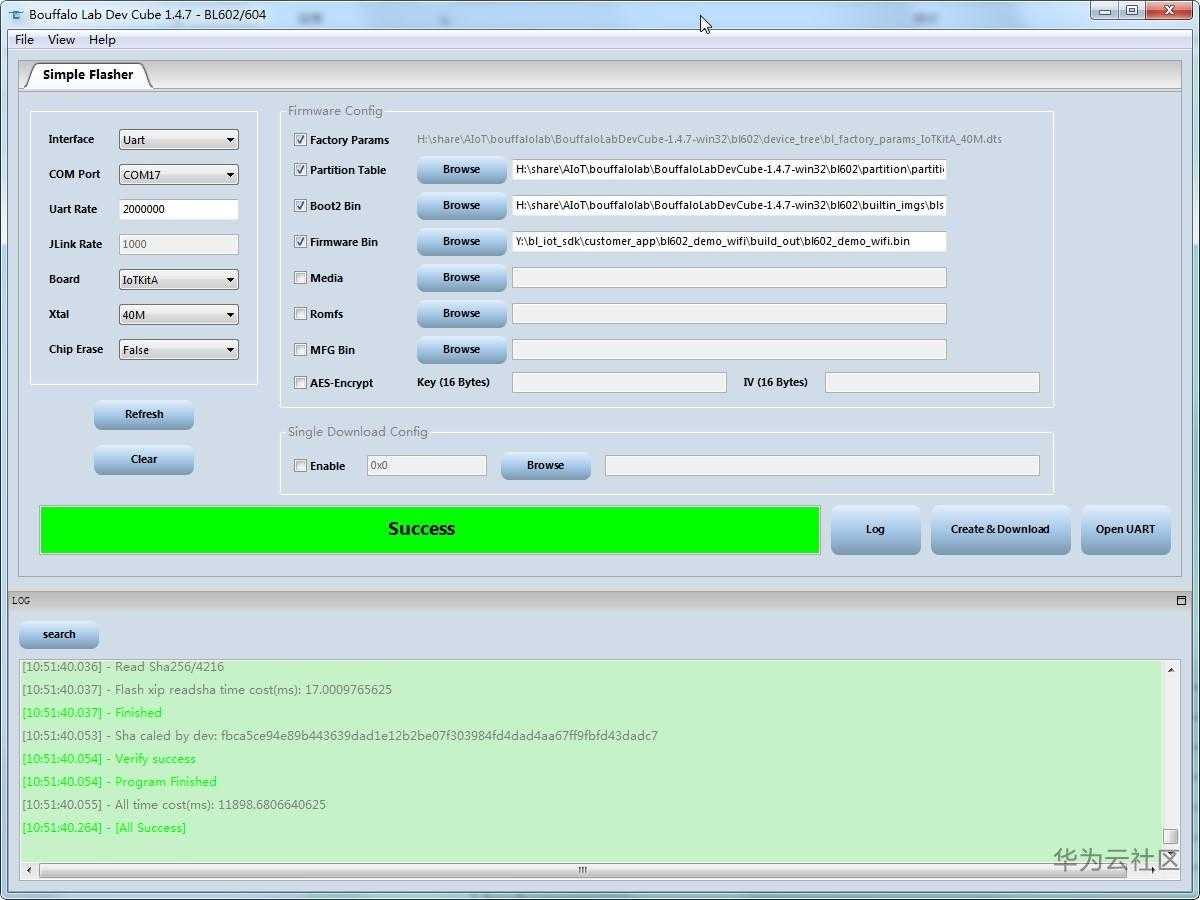Click the Single Download address field 0x0

point(427,466)
